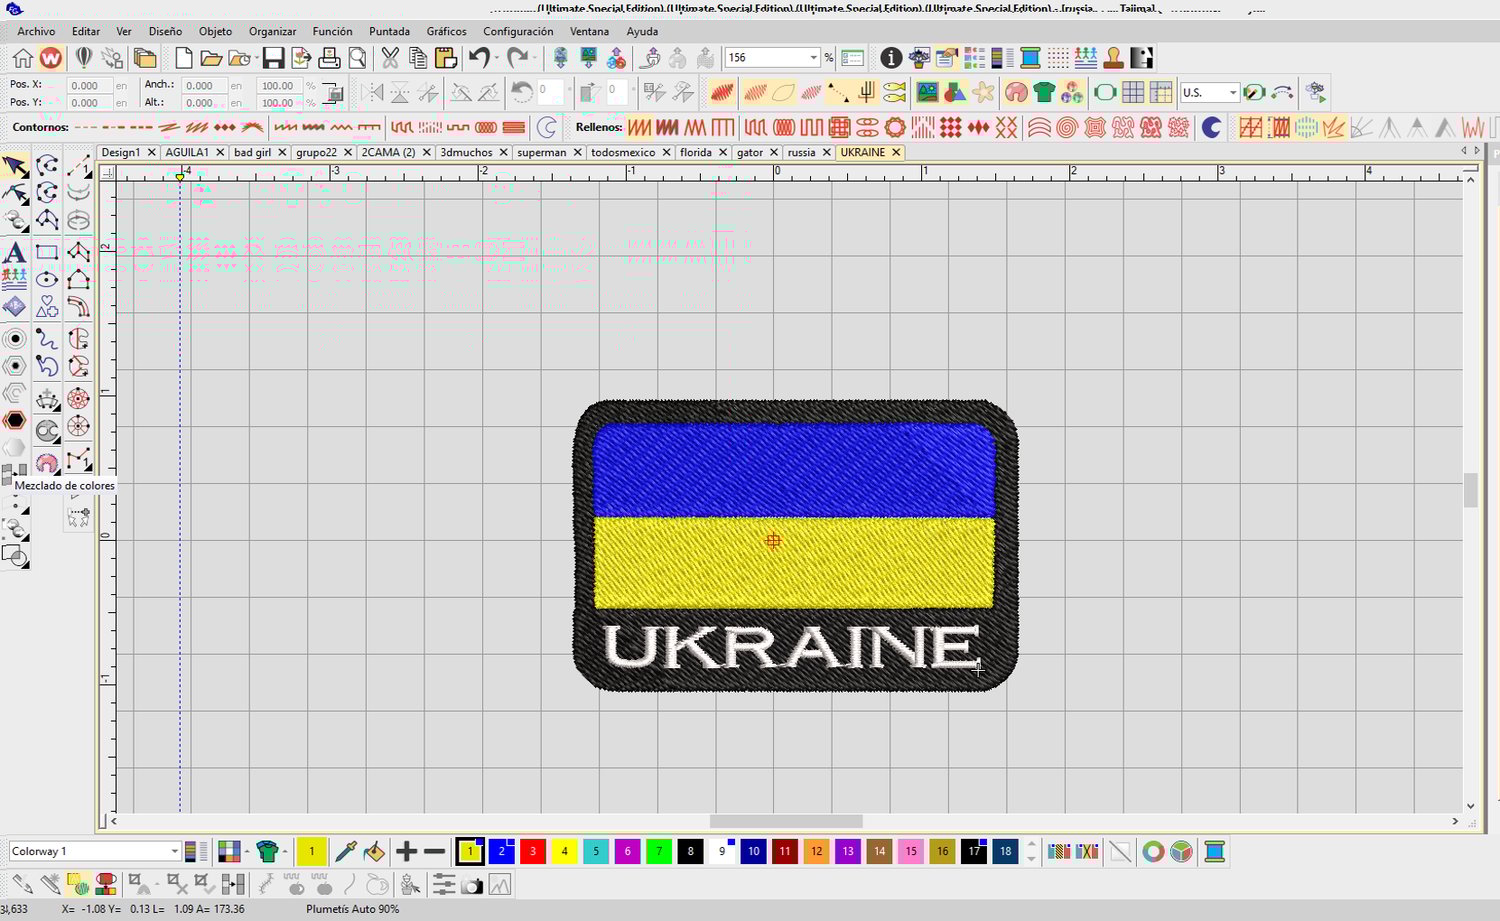The width and height of the screenshot is (1500, 921).
Task: Create a new blank design
Action: (184, 58)
